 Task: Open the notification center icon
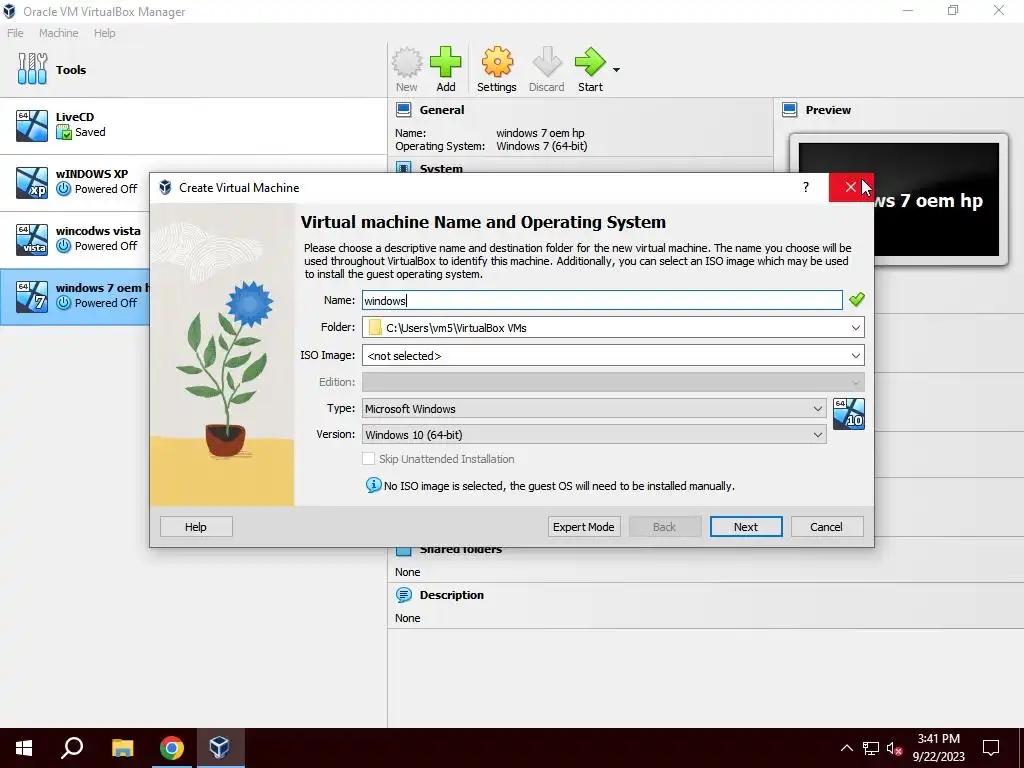[x=991, y=748]
